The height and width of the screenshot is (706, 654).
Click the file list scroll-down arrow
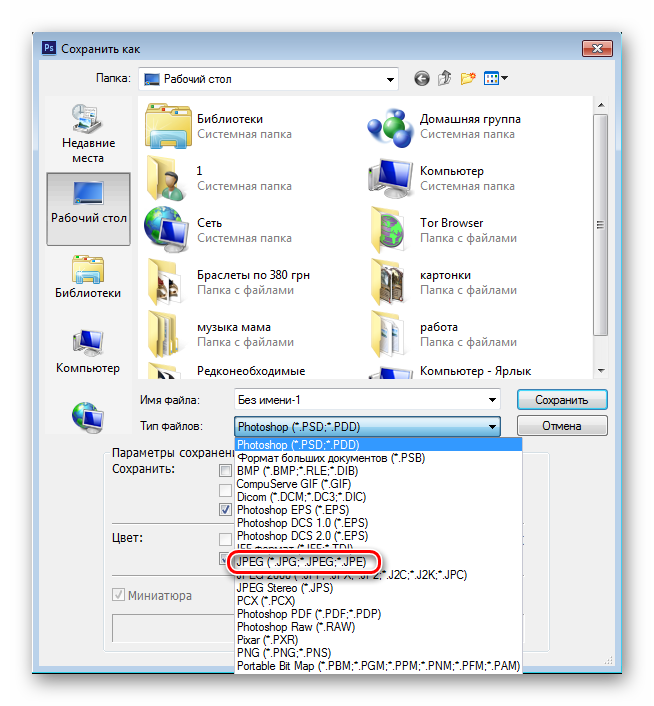point(601,371)
